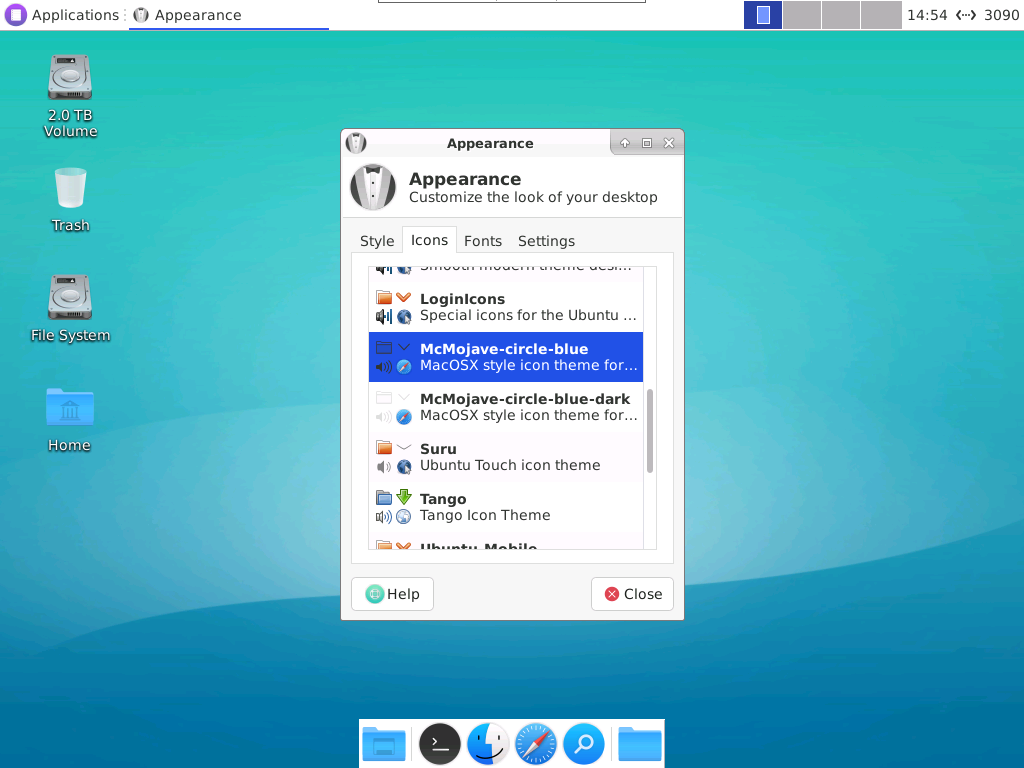
Task: Click the McMojave-circle-blue-dark preview icons
Action: point(394,407)
